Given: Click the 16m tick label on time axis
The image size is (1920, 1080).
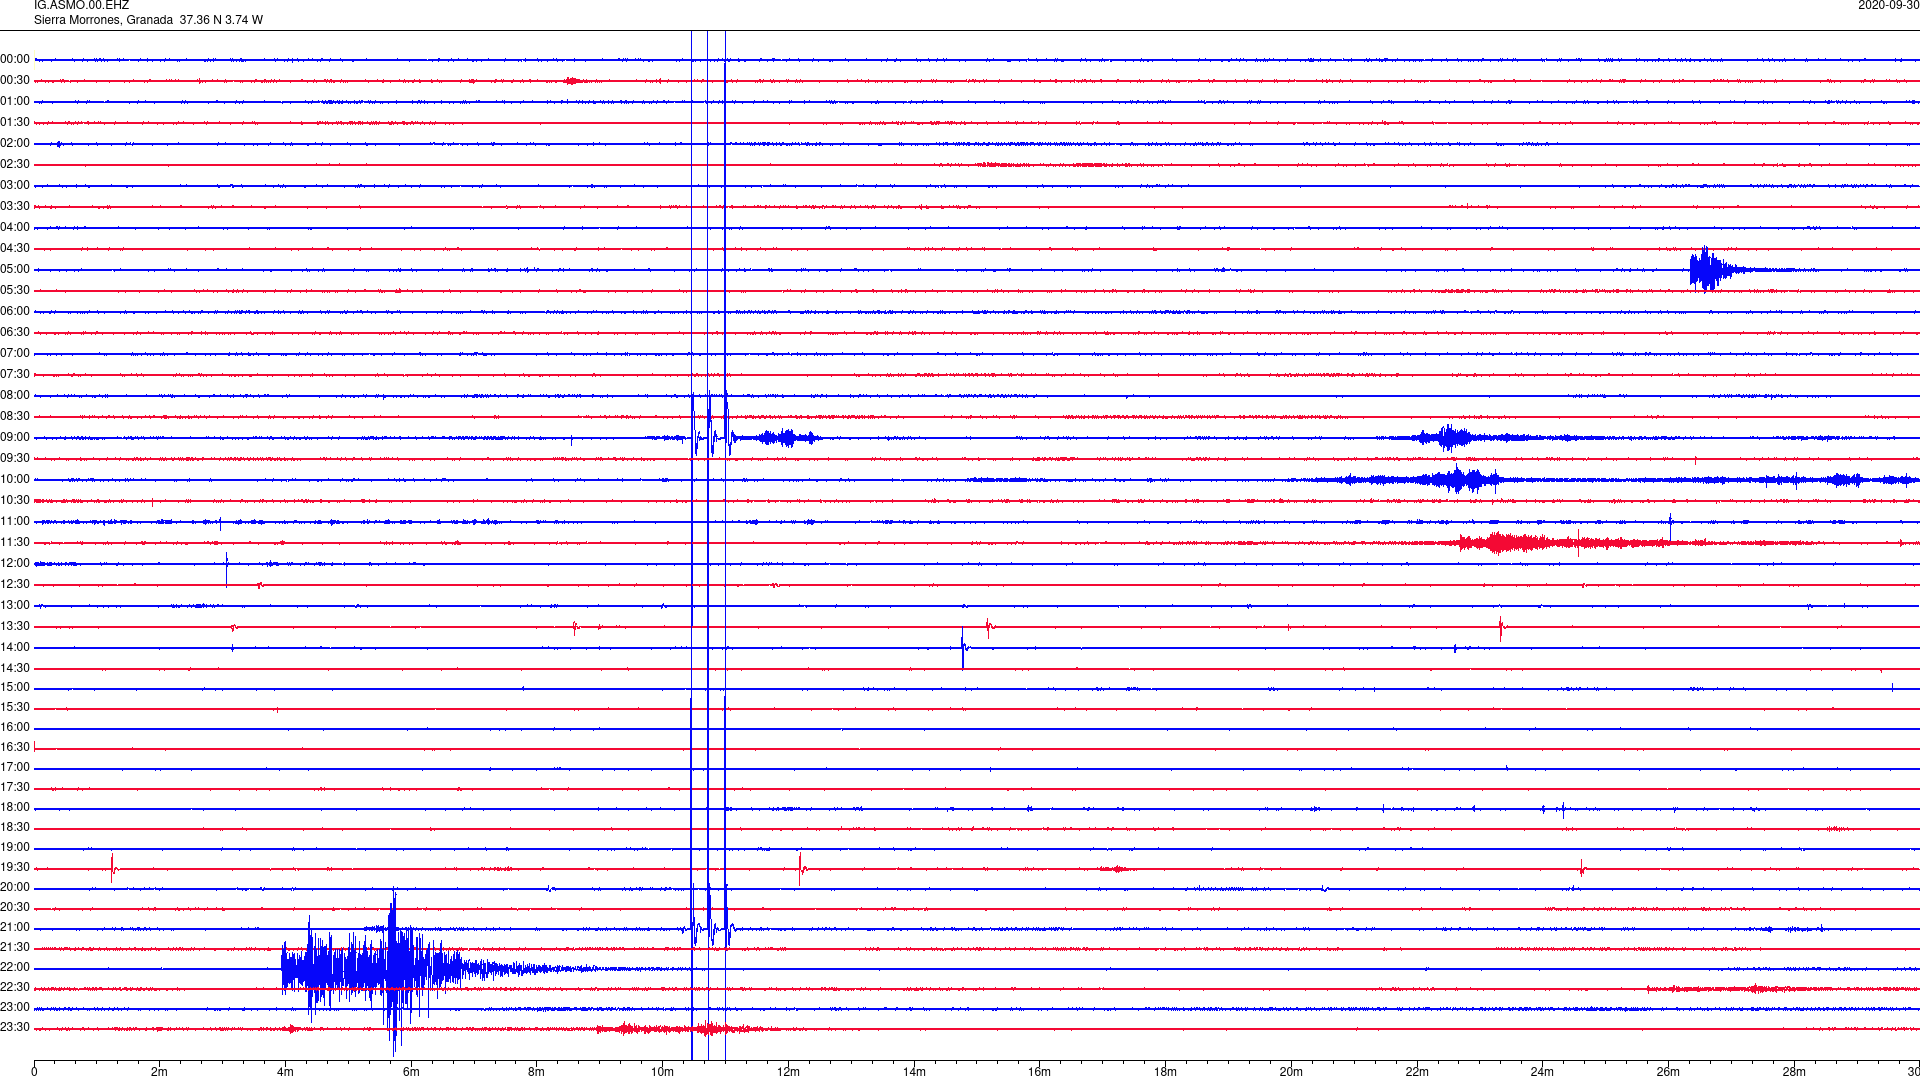Looking at the screenshot, I should pos(1040,1072).
